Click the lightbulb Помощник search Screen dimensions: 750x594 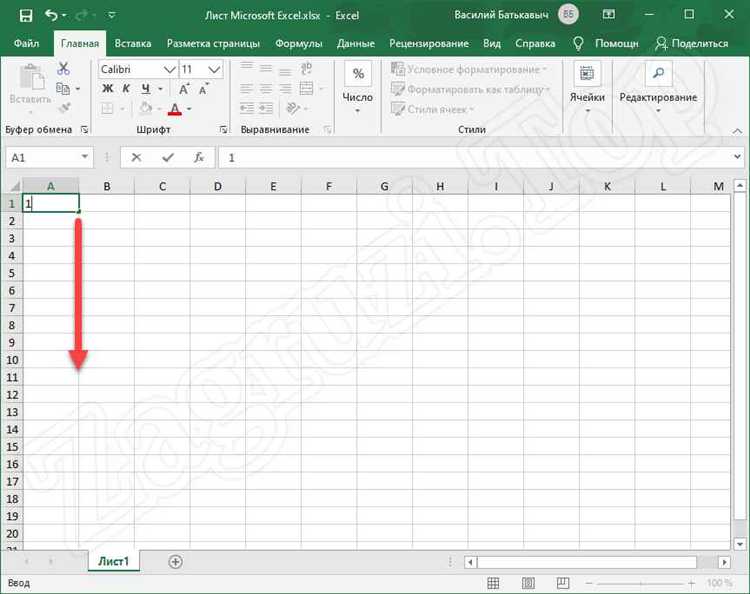tap(606, 44)
